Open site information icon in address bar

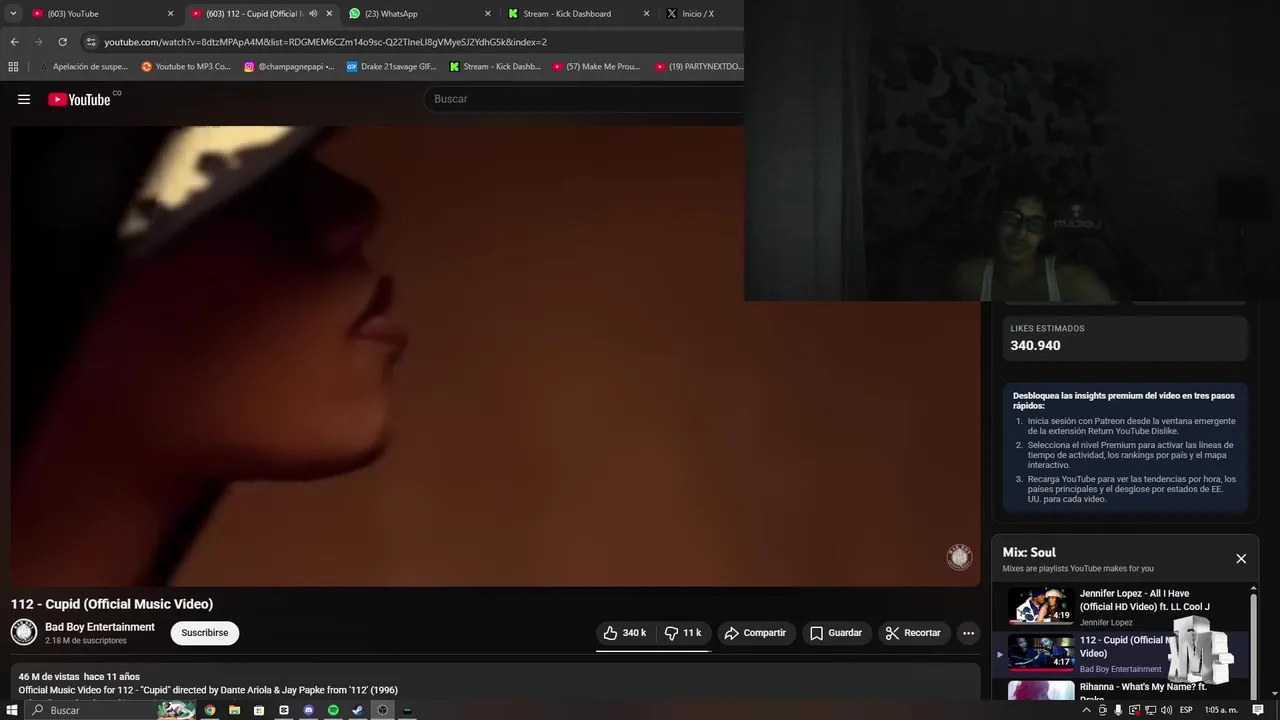[91, 42]
